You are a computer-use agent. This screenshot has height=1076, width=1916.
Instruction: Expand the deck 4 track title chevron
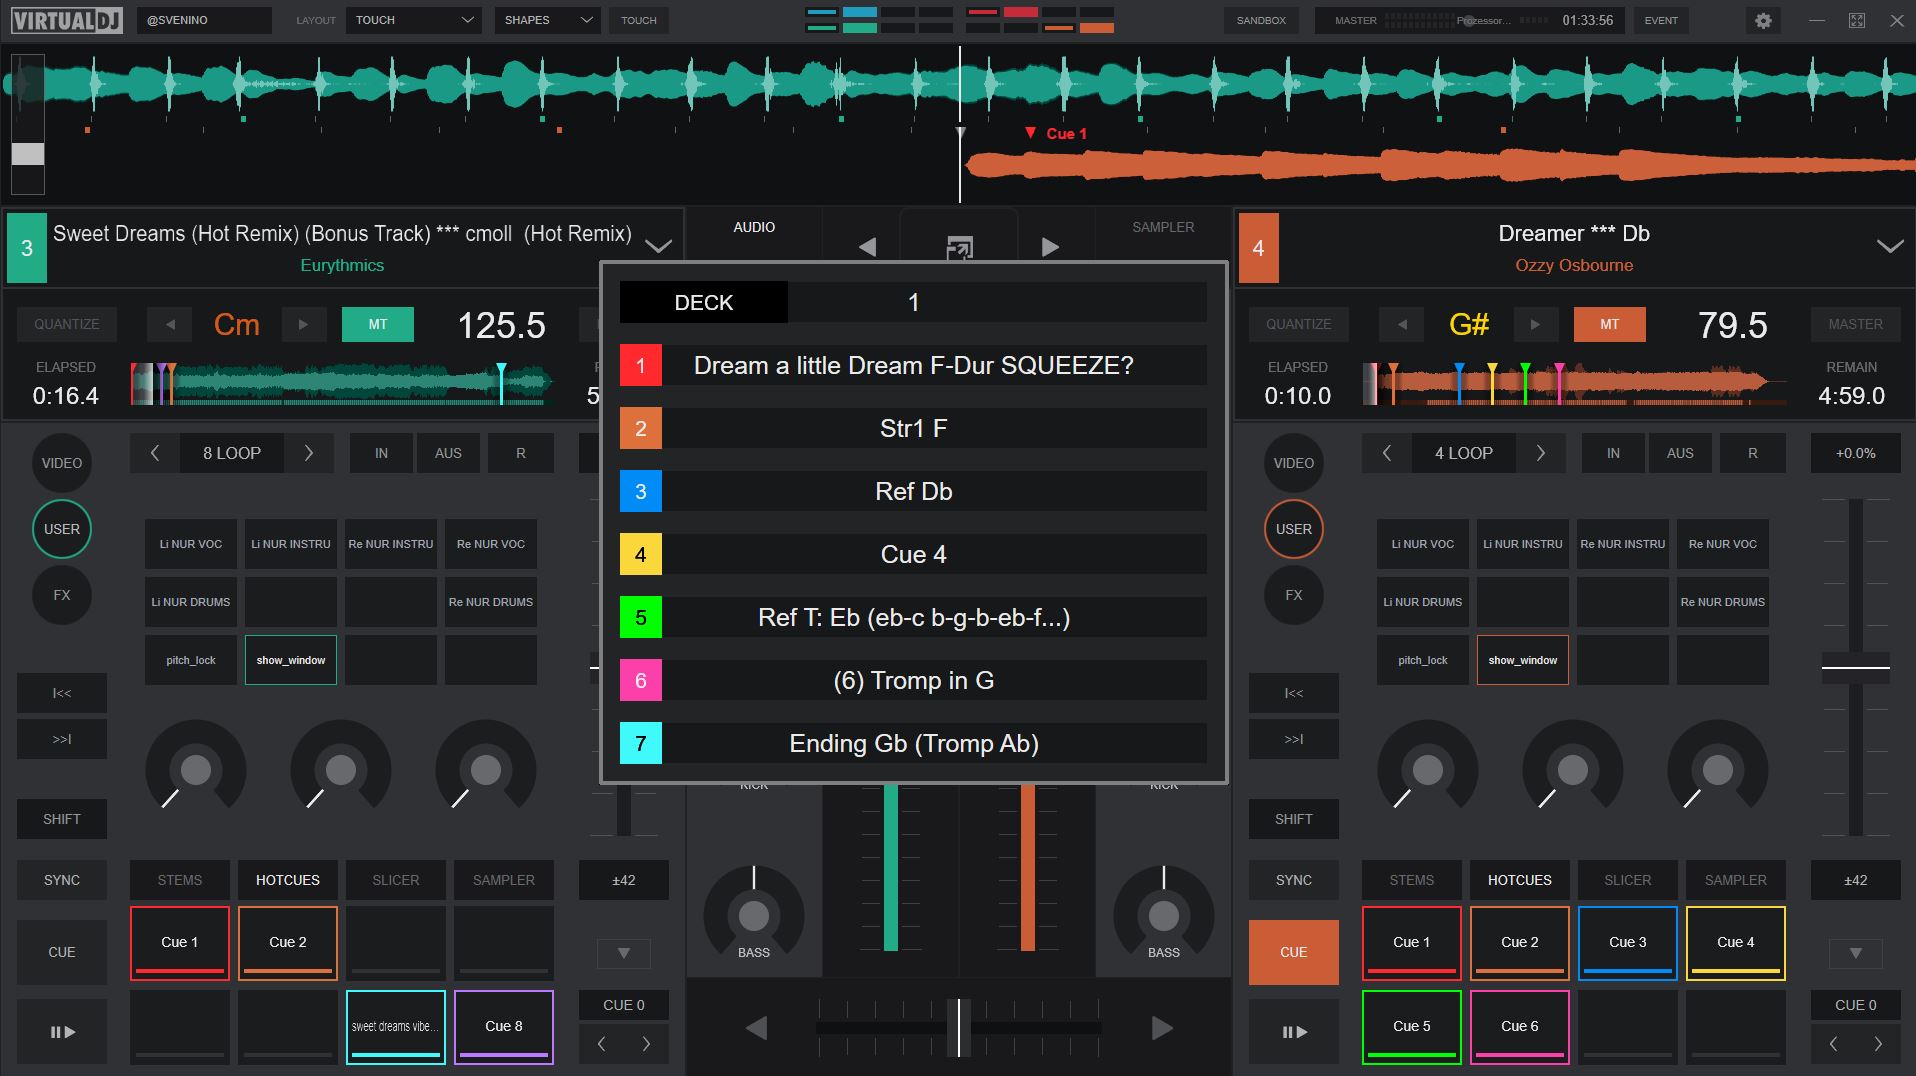pos(1890,246)
